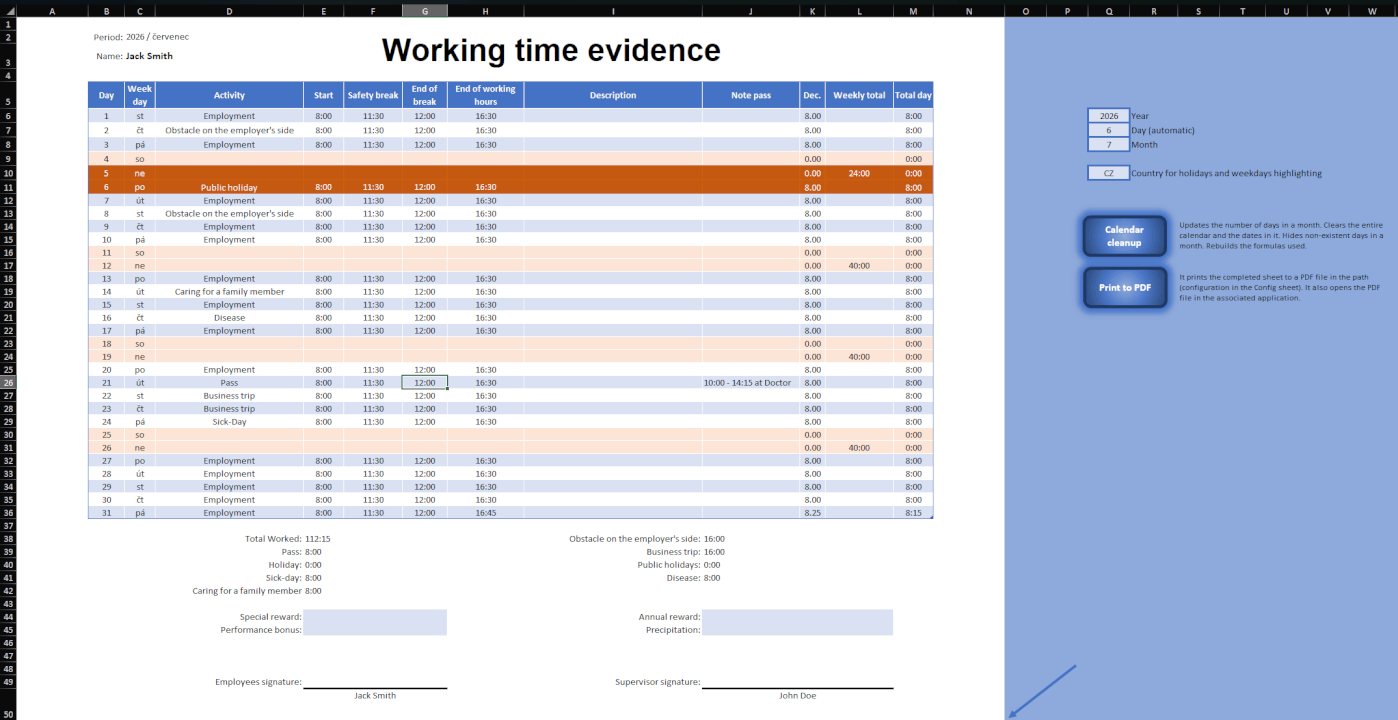
Task: Click the Activity table header
Action: coord(229,95)
